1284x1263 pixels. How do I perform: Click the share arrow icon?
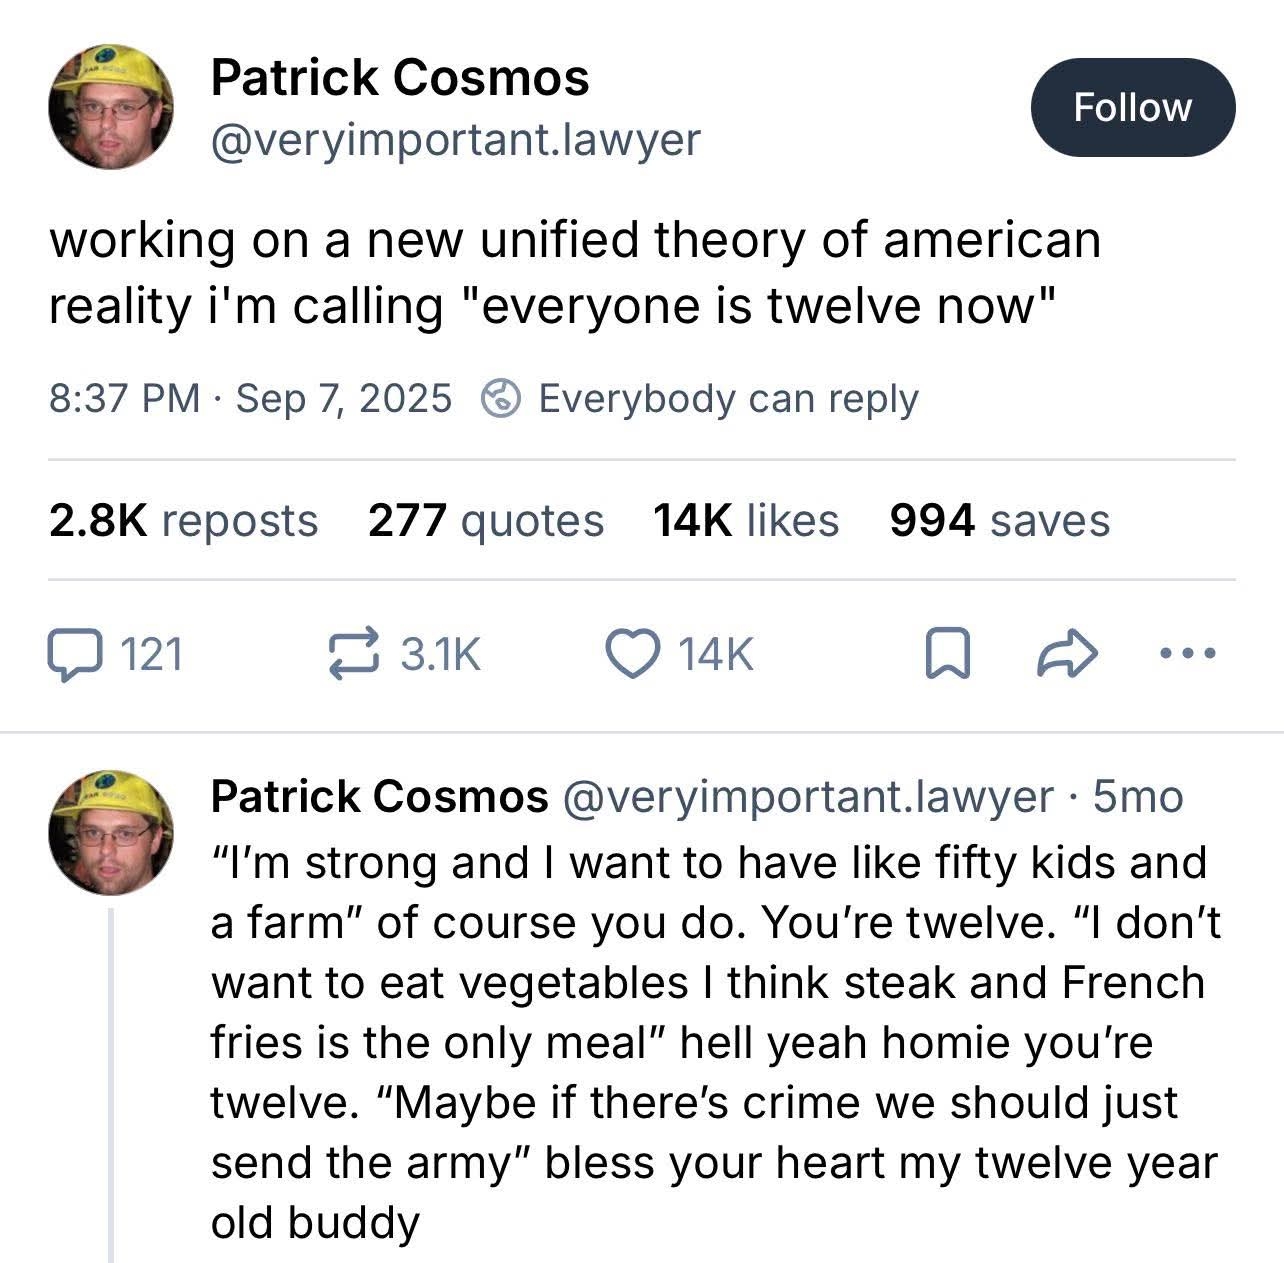(x=1068, y=655)
